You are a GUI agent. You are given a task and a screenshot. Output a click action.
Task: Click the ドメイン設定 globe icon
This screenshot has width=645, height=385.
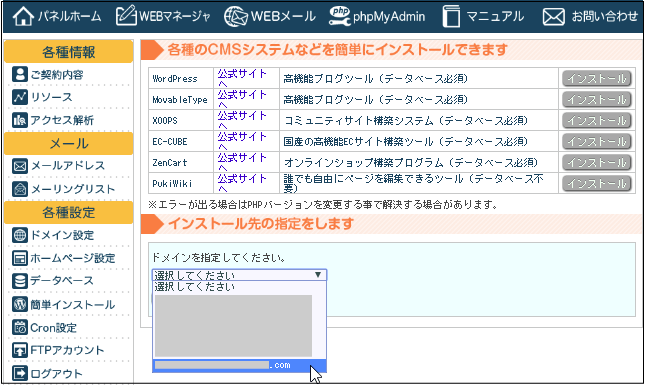pos(20,235)
